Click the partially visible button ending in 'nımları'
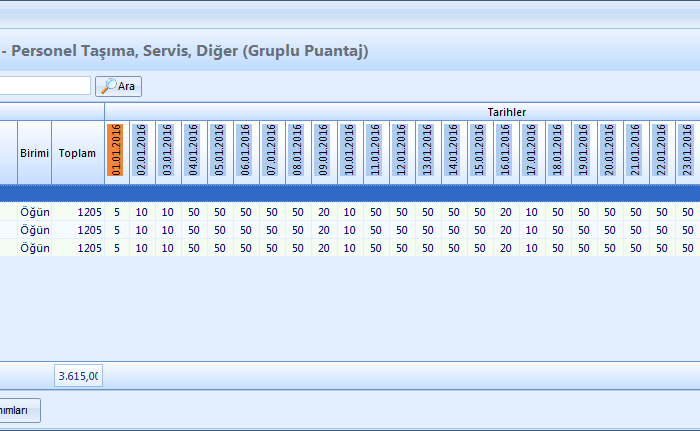Image resolution: width=700 pixels, height=431 pixels. pyautogui.click(x=20, y=410)
